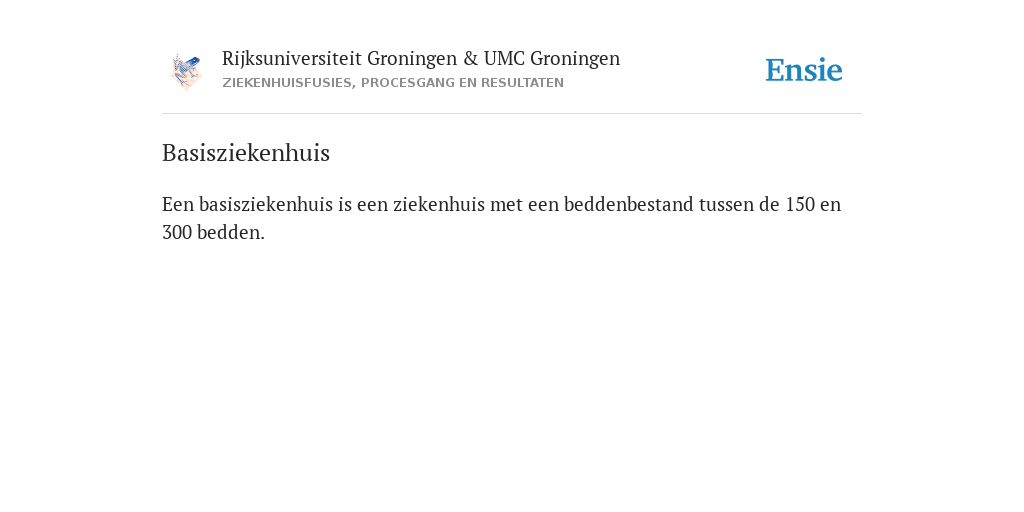The image size is (1024, 512).
Task: Click the horizontal divider below the header
Action: 512,114
